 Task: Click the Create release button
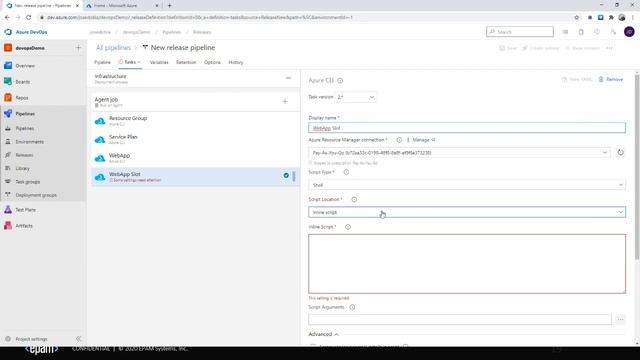coord(541,48)
